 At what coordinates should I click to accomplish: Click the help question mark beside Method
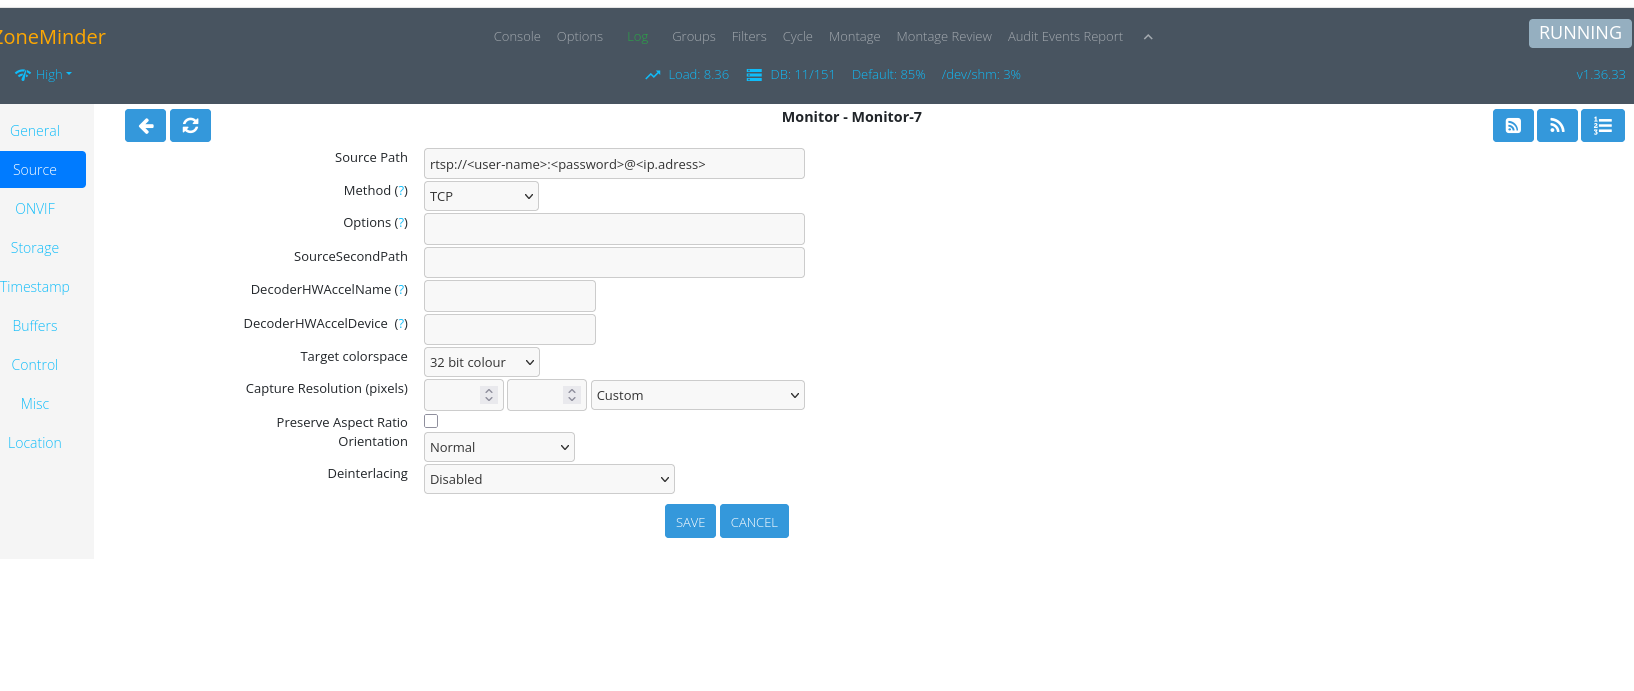[401, 191]
